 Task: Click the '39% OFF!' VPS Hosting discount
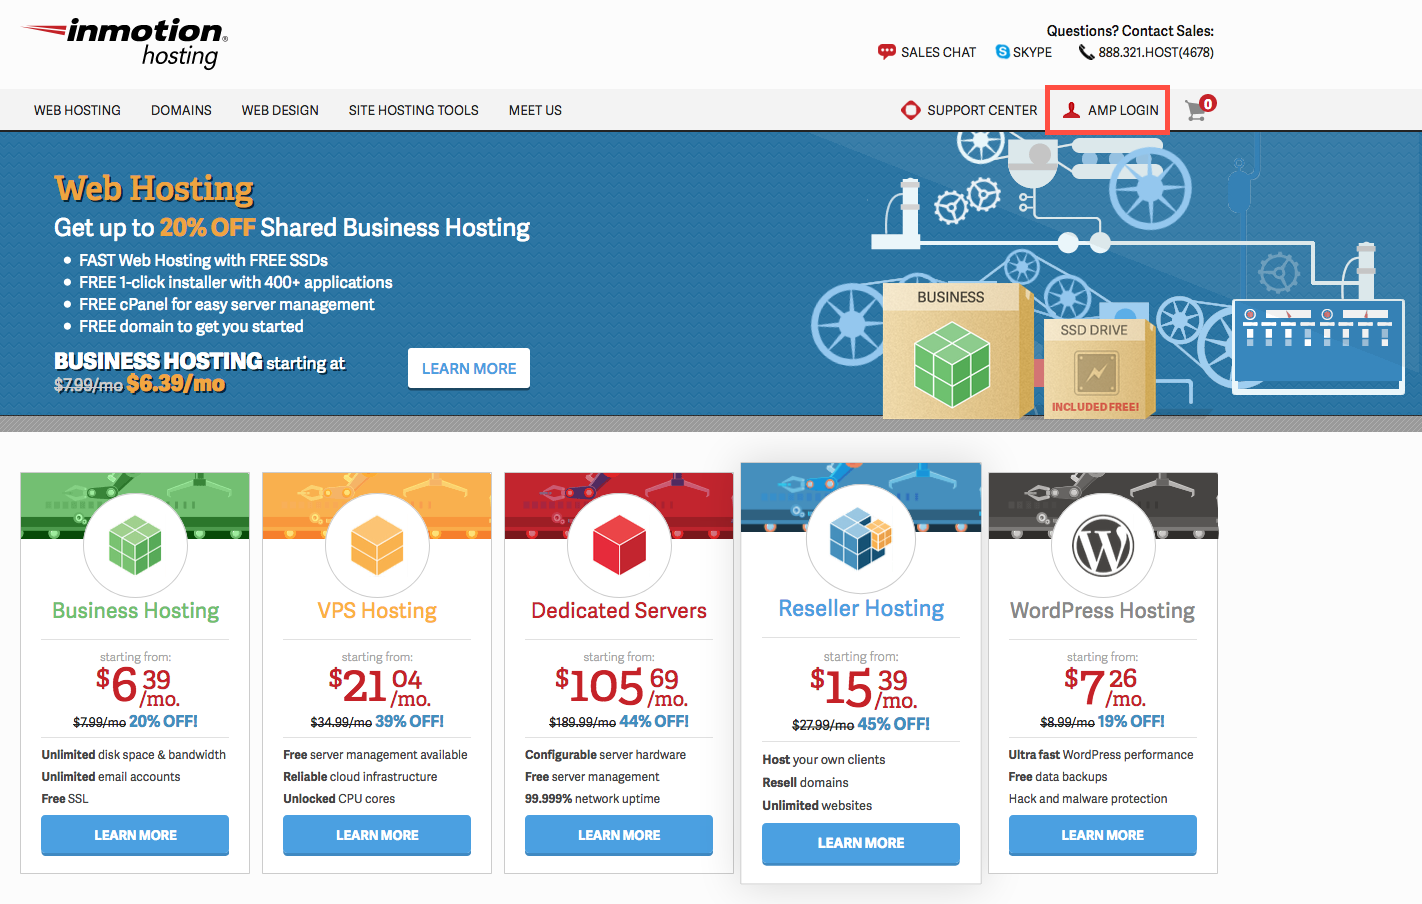click(x=409, y=721)
